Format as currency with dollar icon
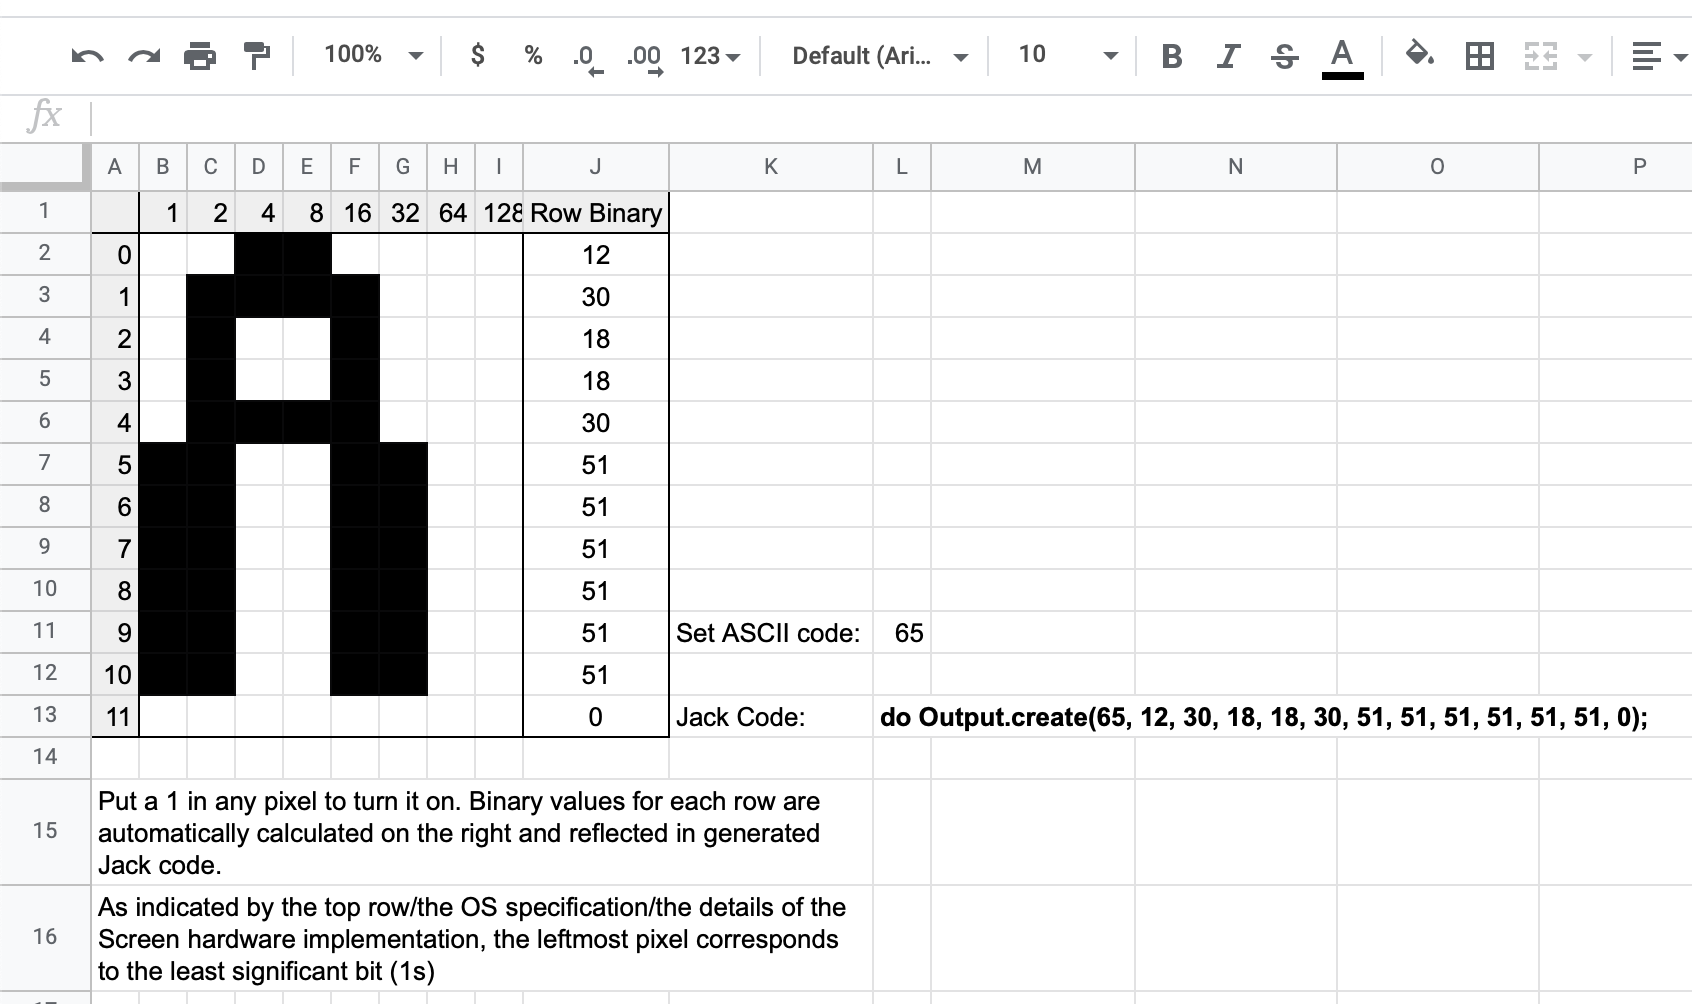 coord(478,56)
